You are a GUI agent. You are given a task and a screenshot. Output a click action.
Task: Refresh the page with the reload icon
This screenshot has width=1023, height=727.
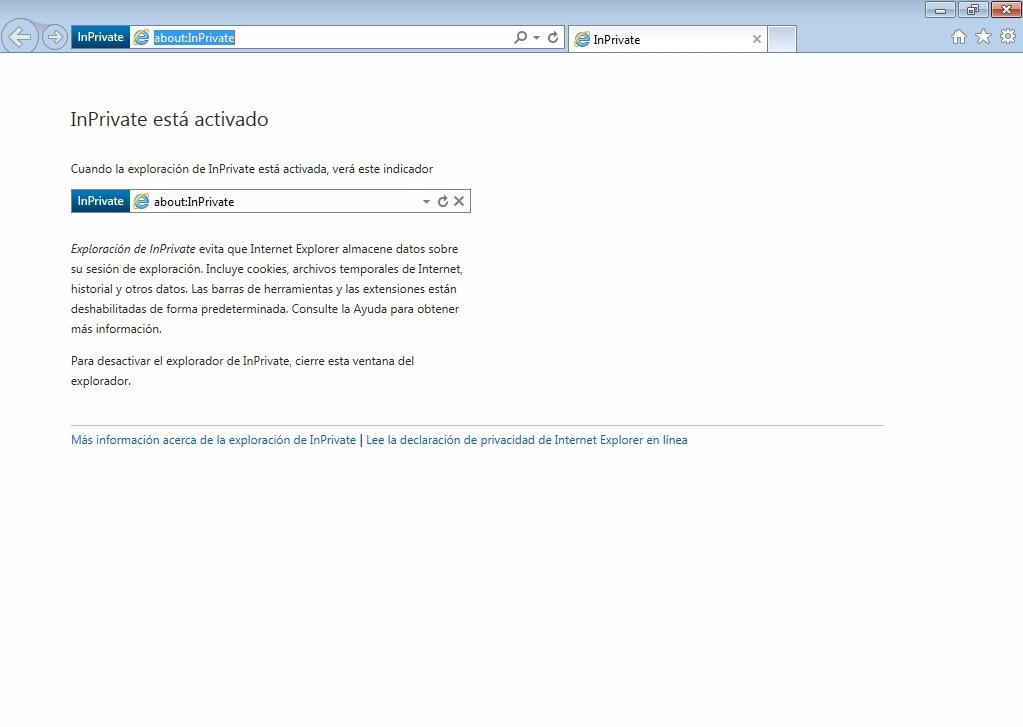coord(553,37)
